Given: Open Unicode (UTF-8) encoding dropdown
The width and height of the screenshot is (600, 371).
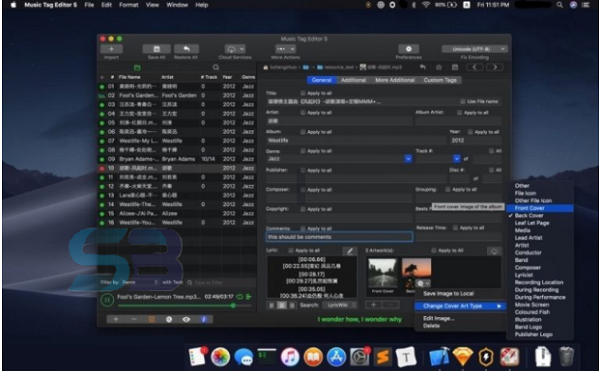Looking at the screenshot, I should 474,49.
